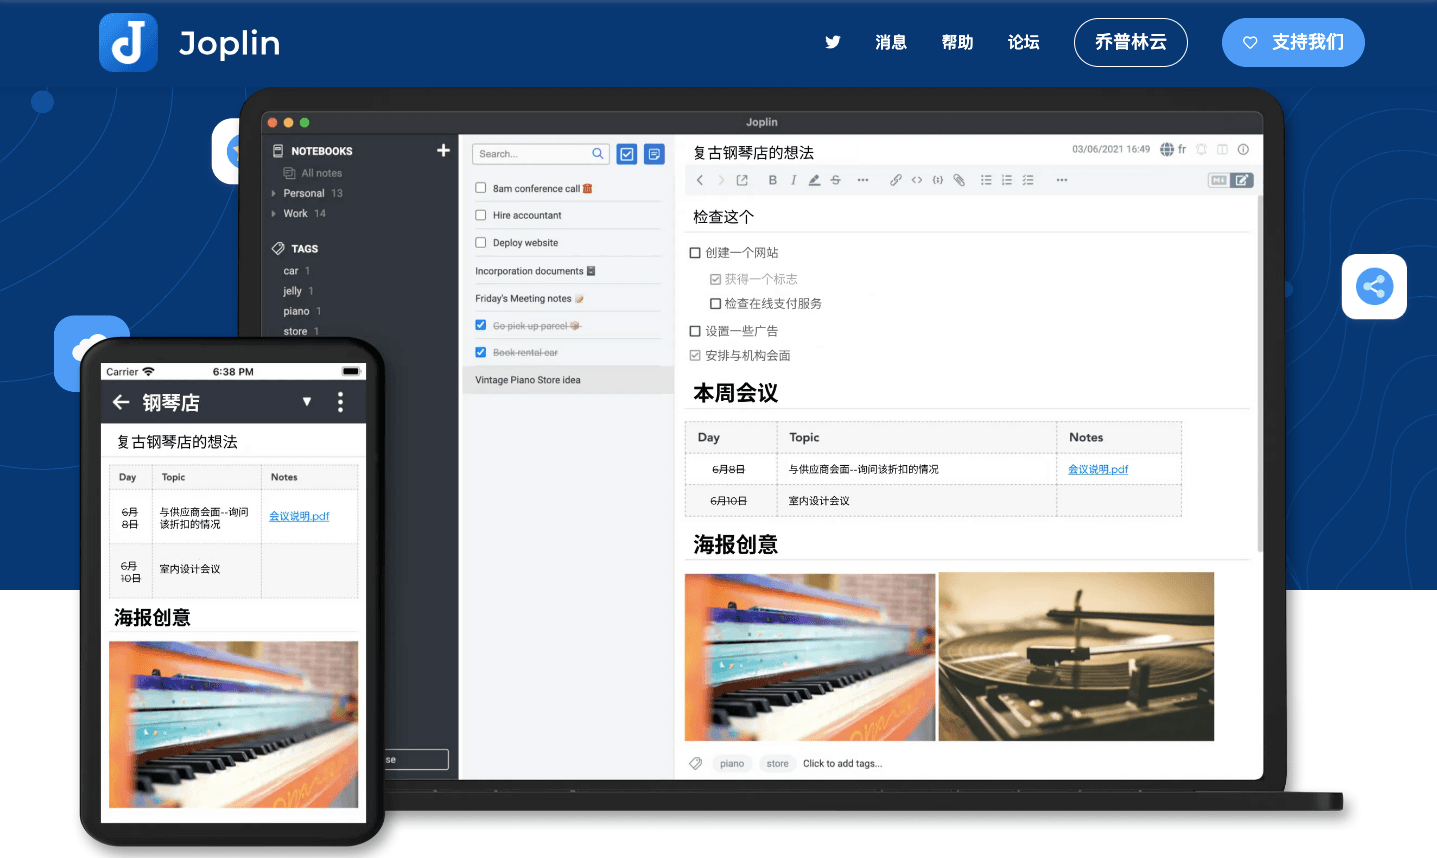Check the Deploy website to-do
This screenshot has height=858, width=1437.
point(481,242)
